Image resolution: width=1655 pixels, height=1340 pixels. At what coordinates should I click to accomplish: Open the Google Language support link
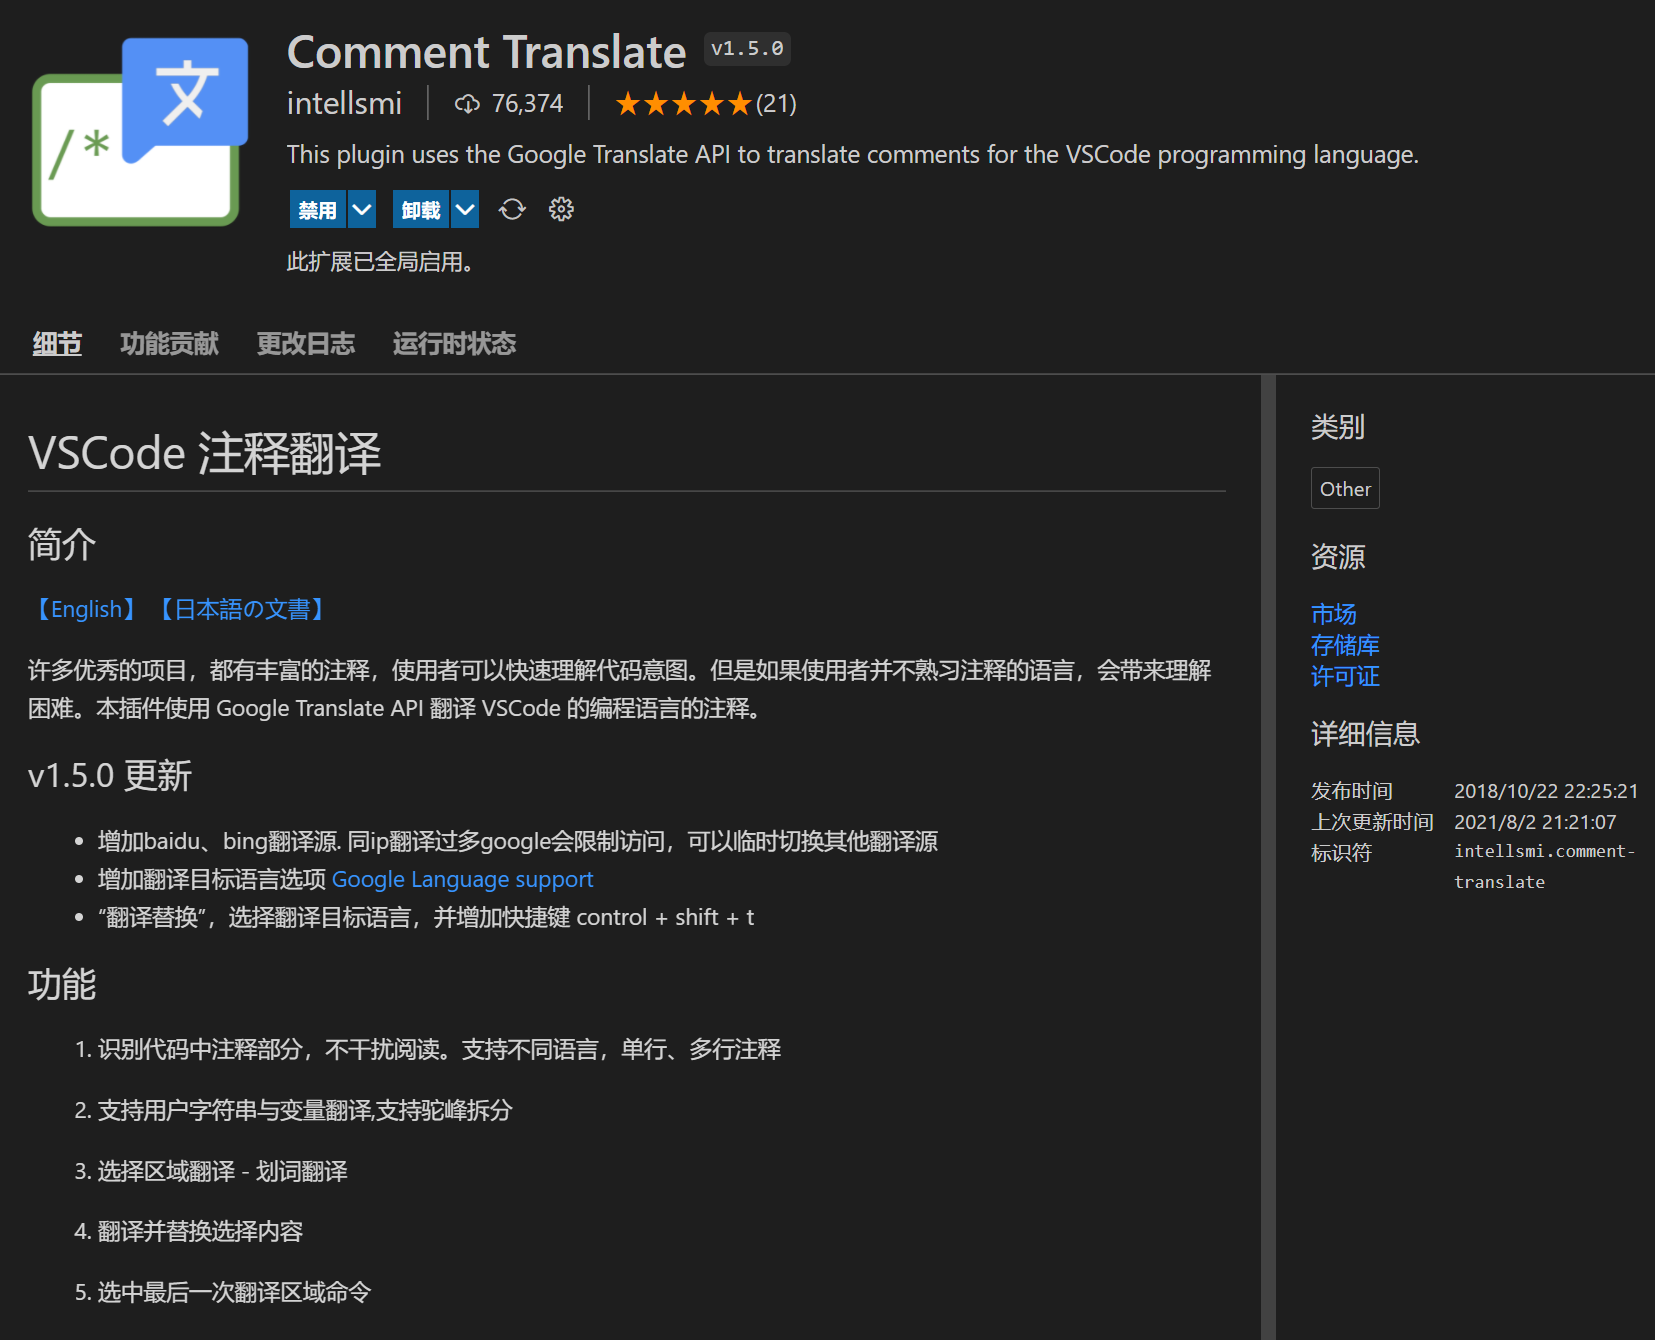463,879
